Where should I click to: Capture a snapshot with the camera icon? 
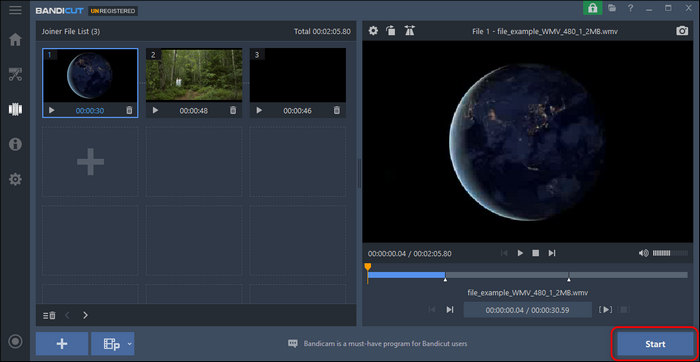682,31
